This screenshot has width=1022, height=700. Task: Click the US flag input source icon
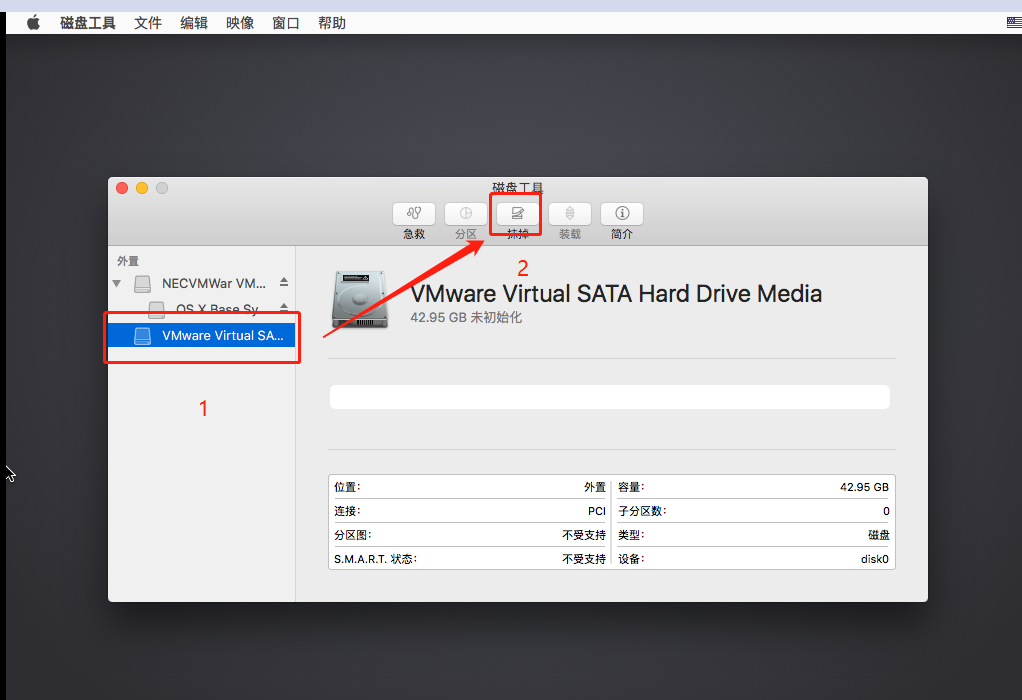1014,23
